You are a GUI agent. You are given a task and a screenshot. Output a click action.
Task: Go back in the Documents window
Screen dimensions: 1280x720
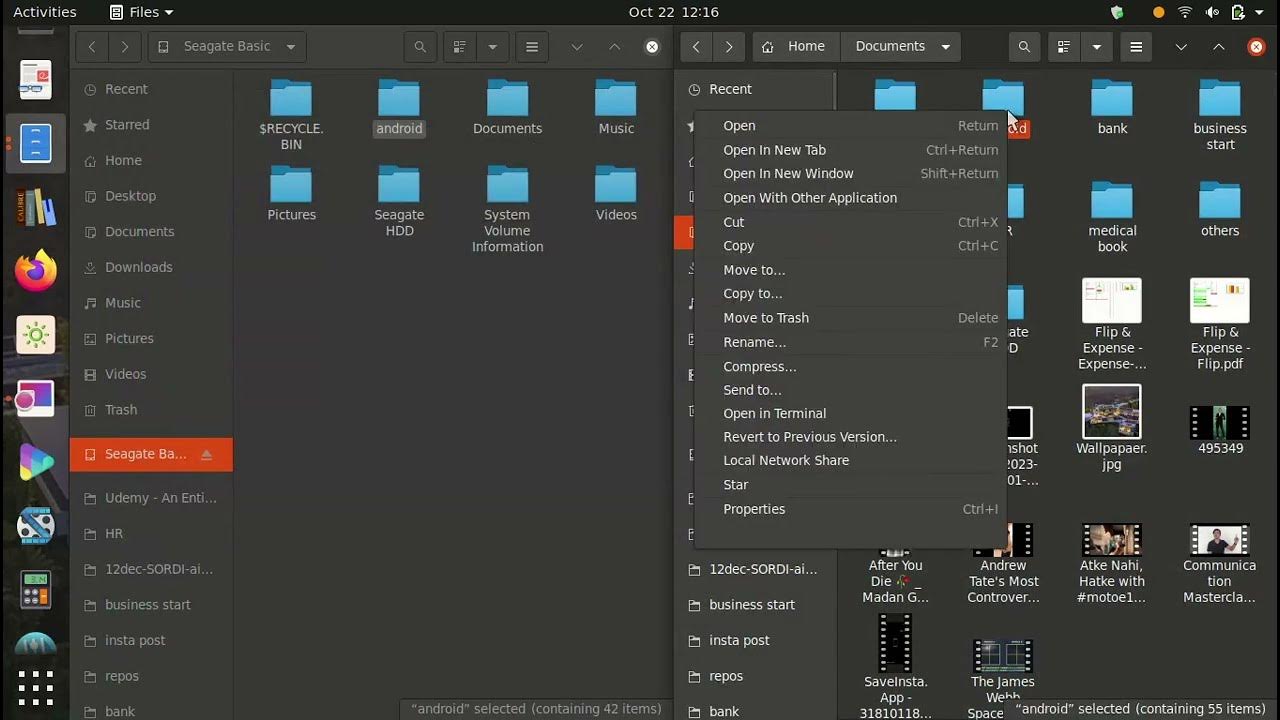[x=696, y=46]
